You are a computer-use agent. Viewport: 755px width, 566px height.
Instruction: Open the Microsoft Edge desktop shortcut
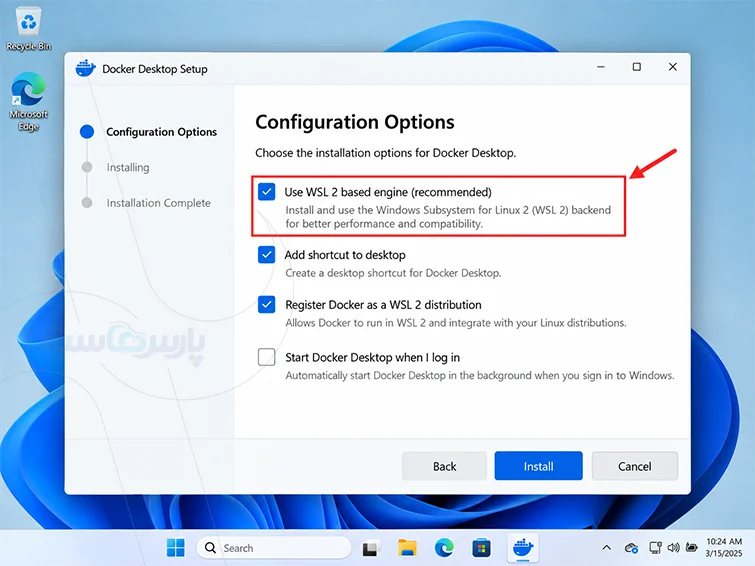pos(28,102)
